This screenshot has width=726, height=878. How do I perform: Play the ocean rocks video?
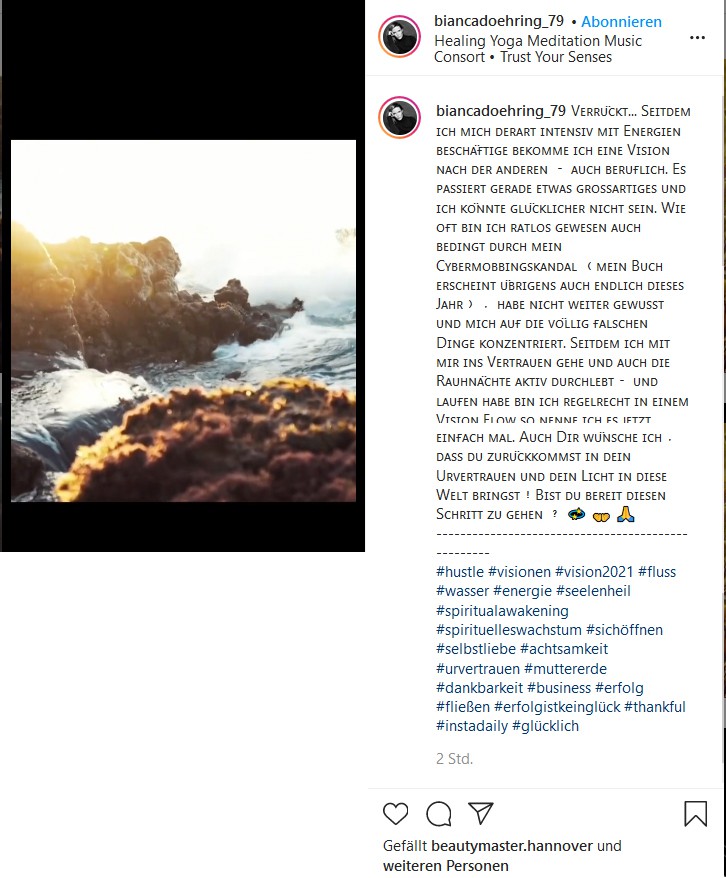tap(183, 321)
